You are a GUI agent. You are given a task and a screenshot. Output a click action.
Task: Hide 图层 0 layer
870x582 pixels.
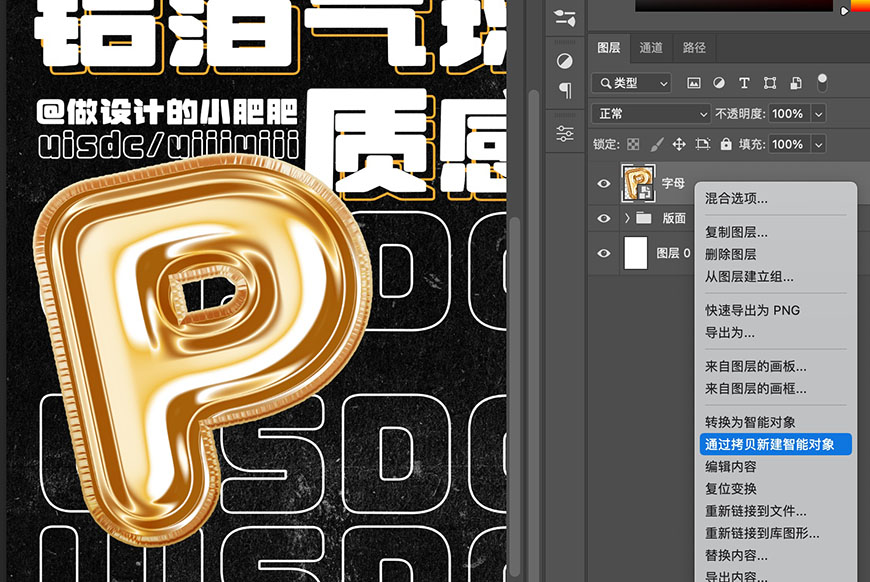604,253
